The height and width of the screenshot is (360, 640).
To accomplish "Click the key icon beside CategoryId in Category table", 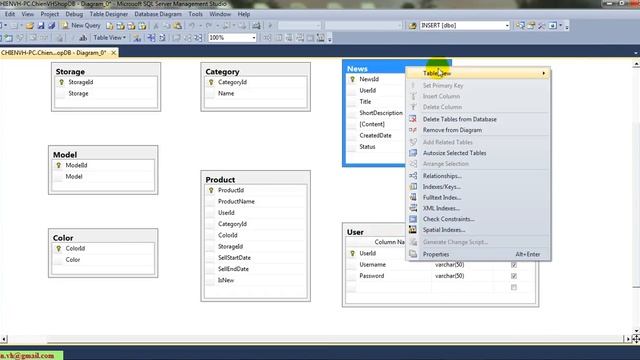I will (x=211, y=82).
